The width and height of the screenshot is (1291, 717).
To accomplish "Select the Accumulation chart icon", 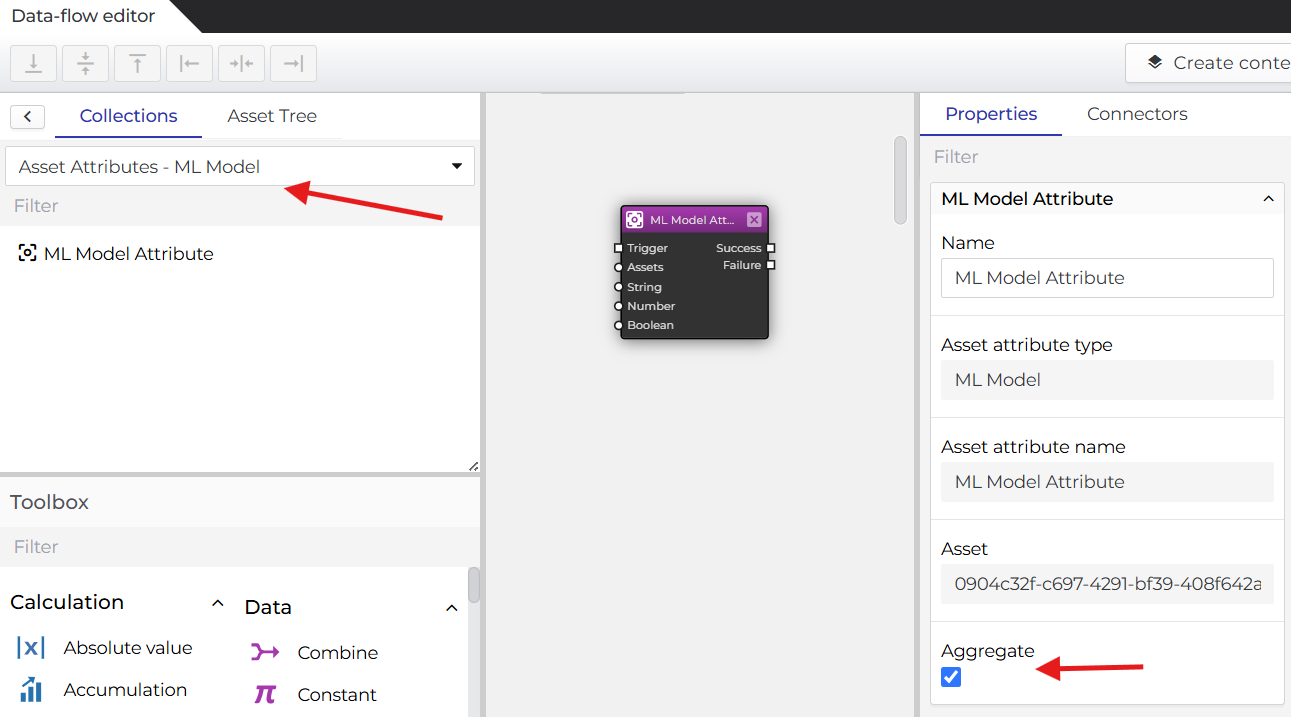I will click(x=31, y=690).
